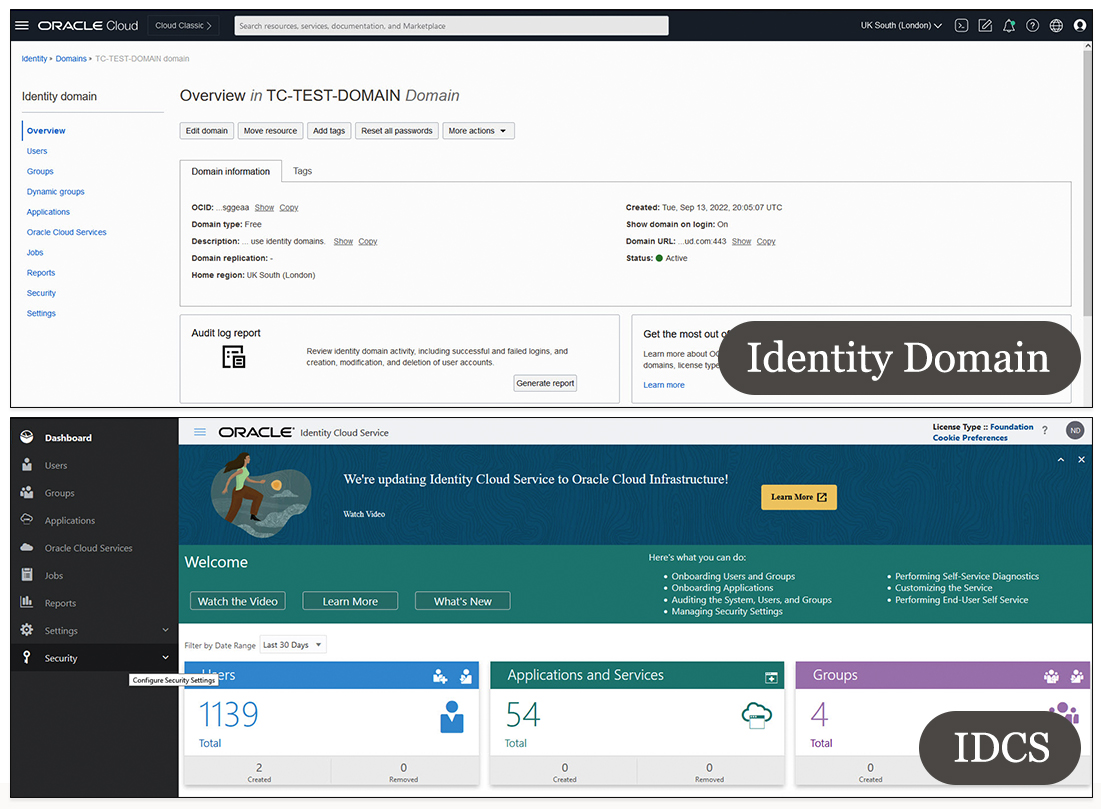Open the Oracle Cloud hamburger navigation menu

(x=22, y=25)
